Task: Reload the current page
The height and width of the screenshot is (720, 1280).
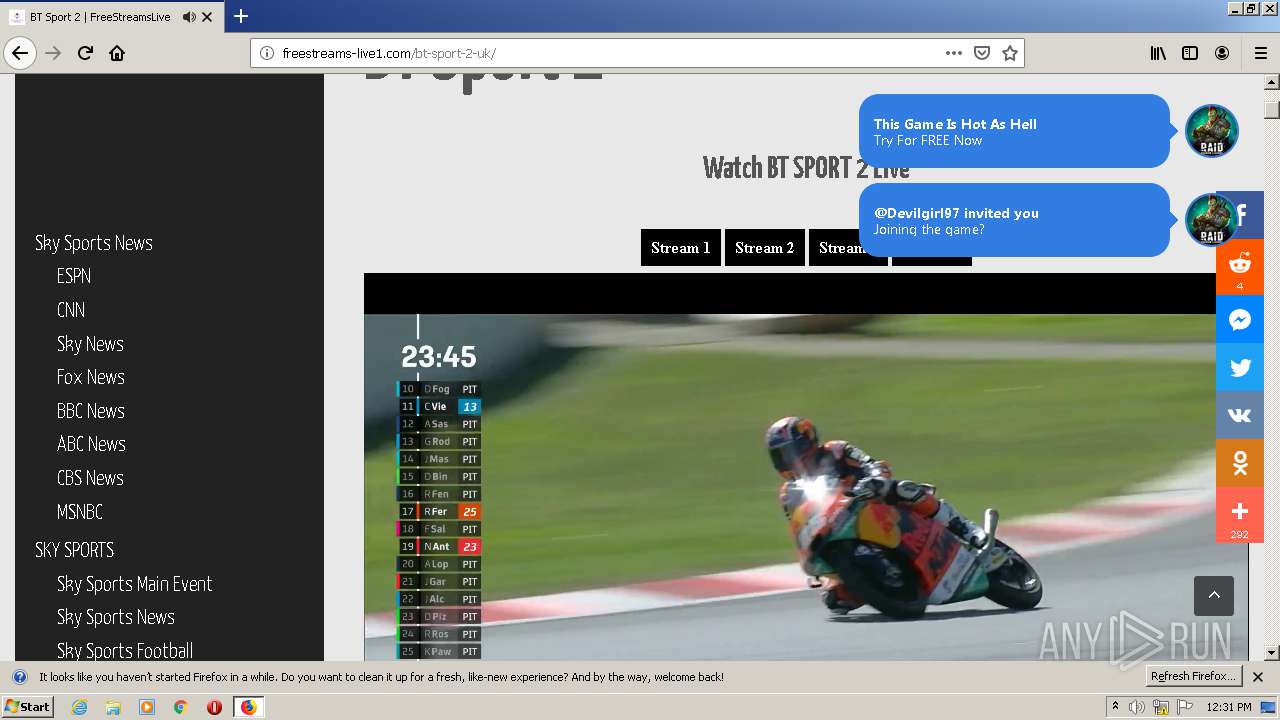Action: pos(86,53)
